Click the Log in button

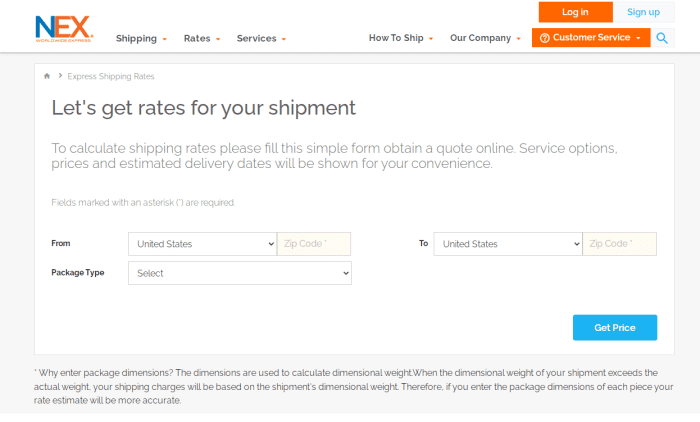575,12
